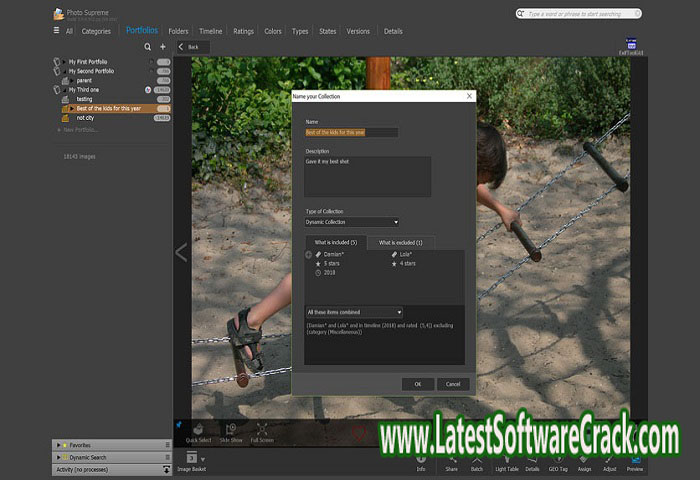Viewport: 700px width, 480px height.
Task: Switch to the 'What is excluded (1)' tab
Action: 403,243
